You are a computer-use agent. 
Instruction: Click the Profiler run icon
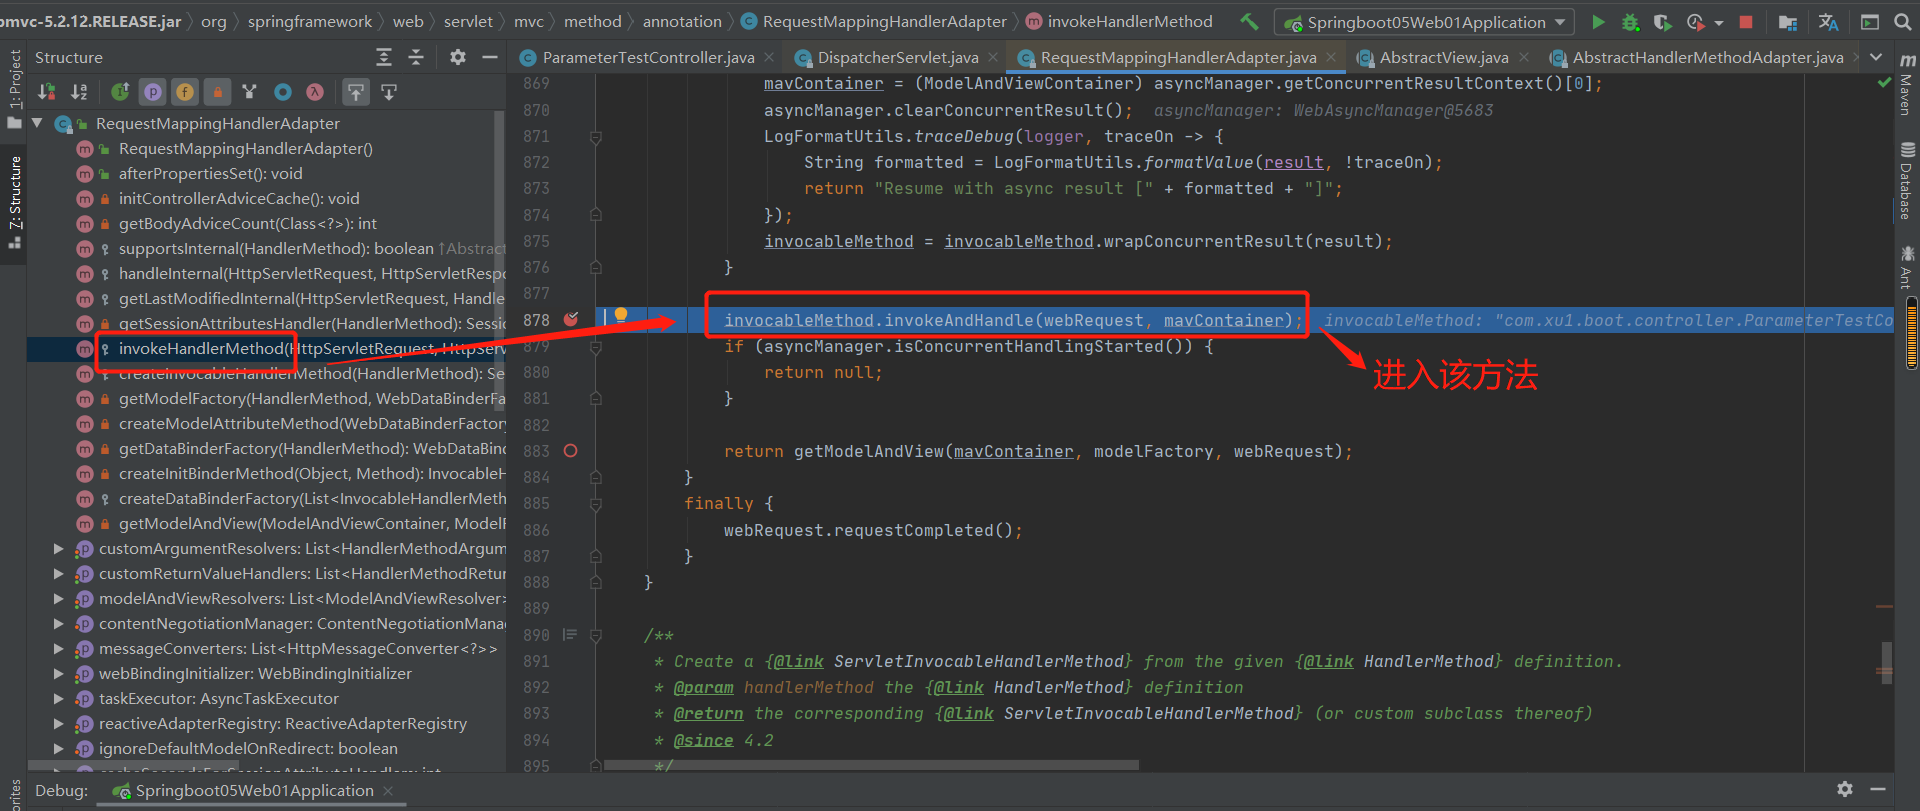pyautogui.click(x=1695, y=21)
